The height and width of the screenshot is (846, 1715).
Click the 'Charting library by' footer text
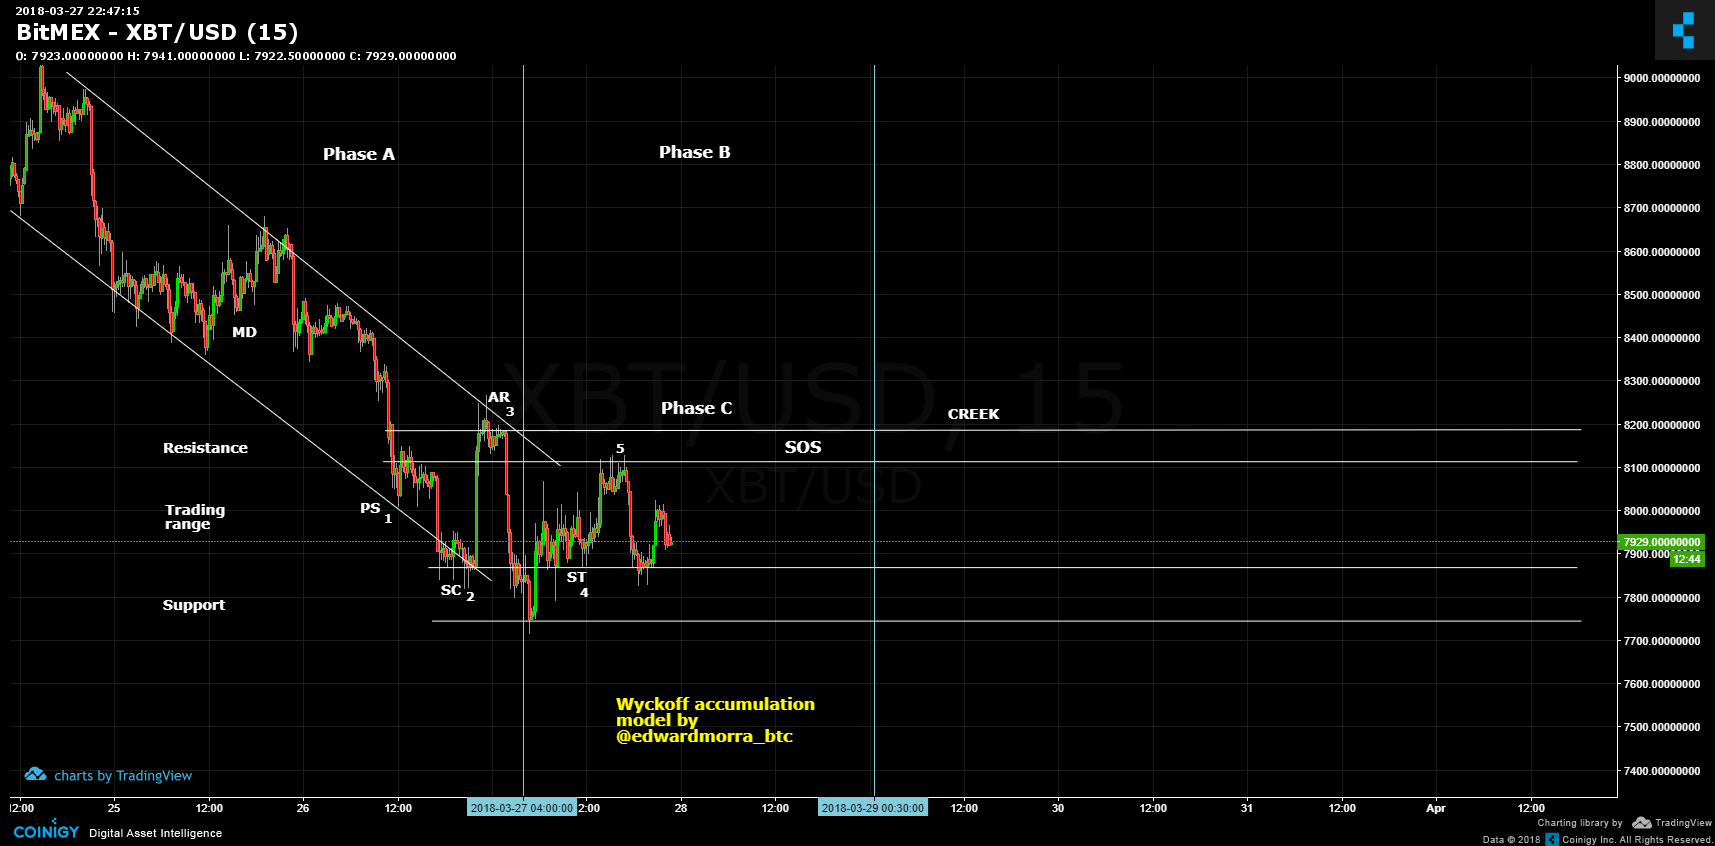coord(1580,823)
